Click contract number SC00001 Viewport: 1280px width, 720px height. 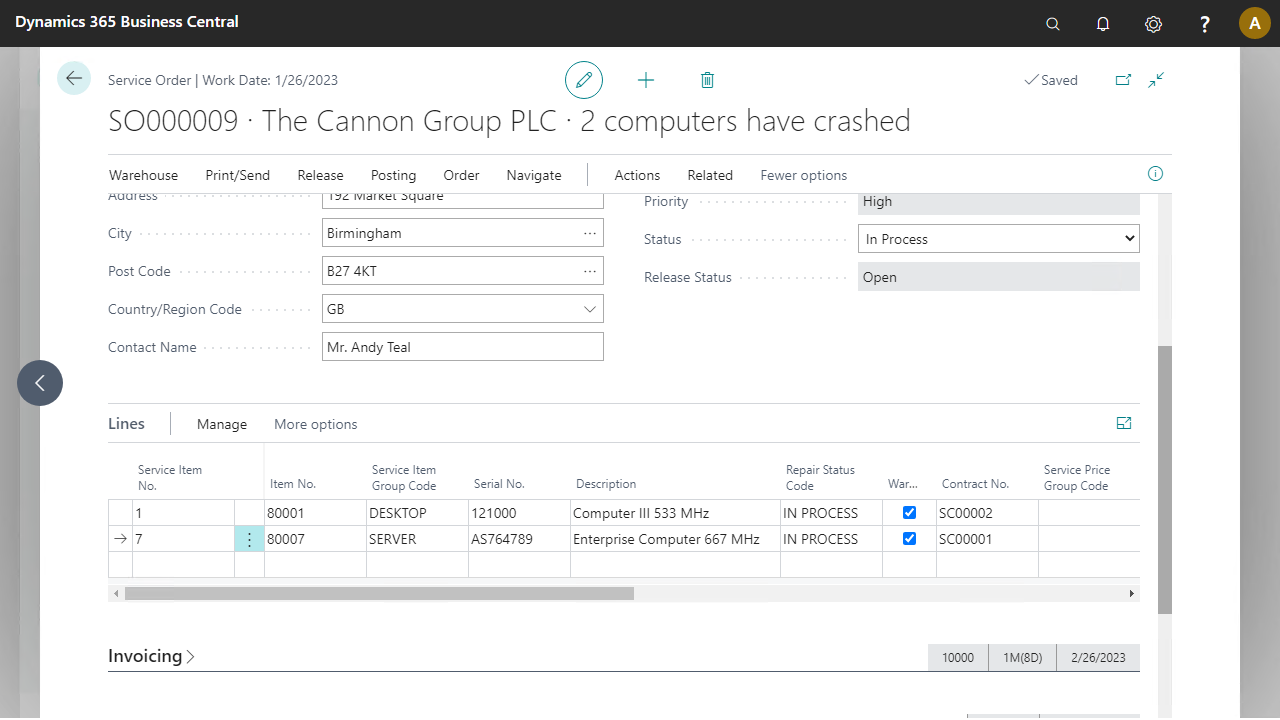click(x=987, y=539)
